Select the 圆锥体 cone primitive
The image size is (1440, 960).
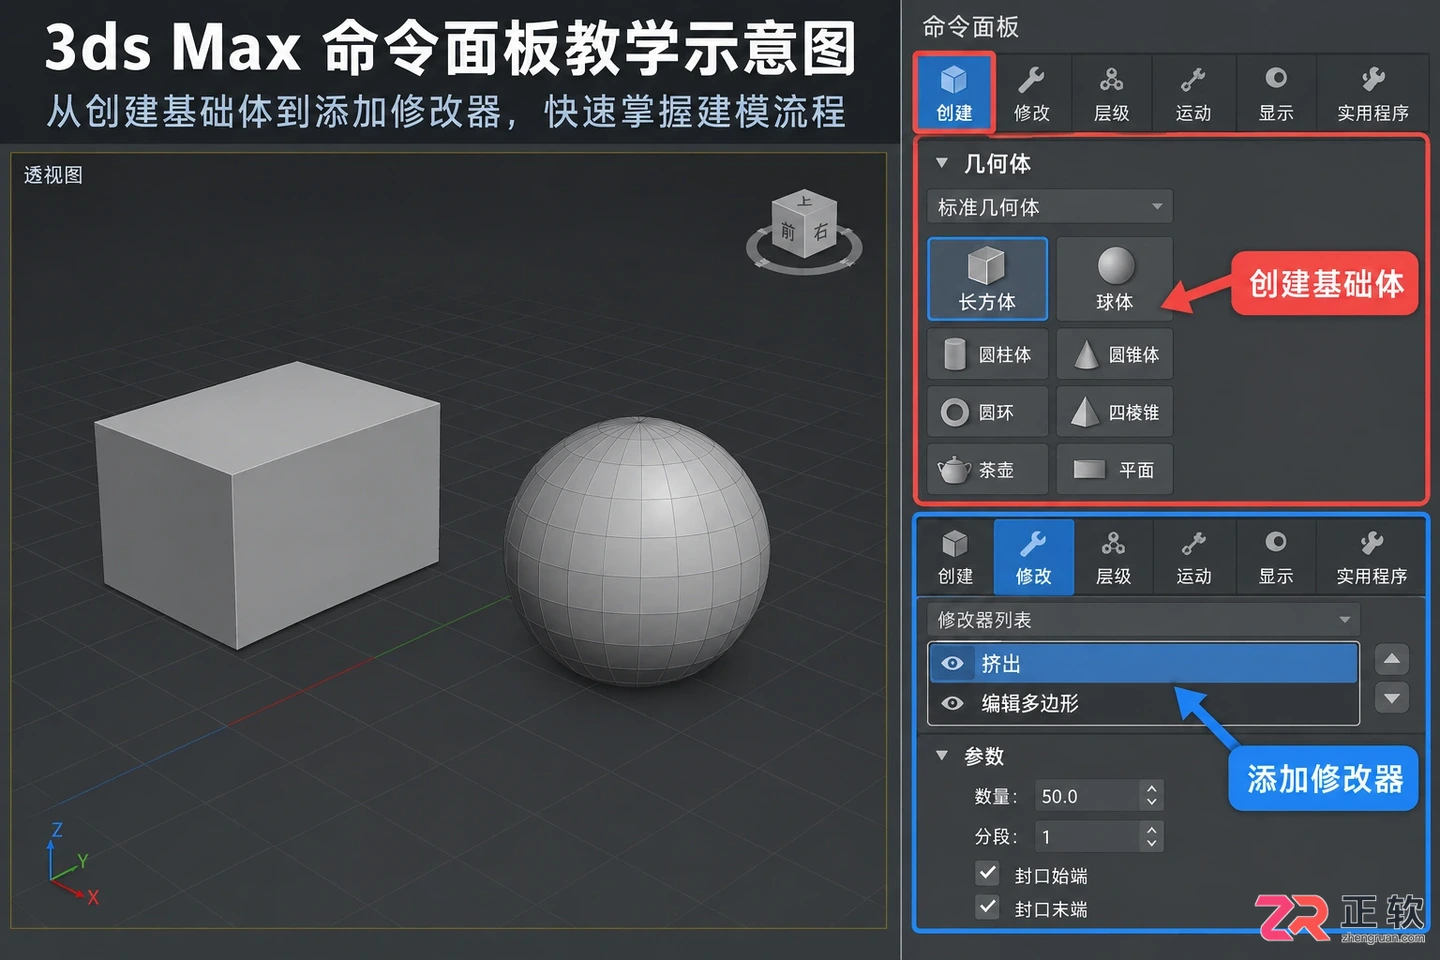click(x=1114, y=354)
